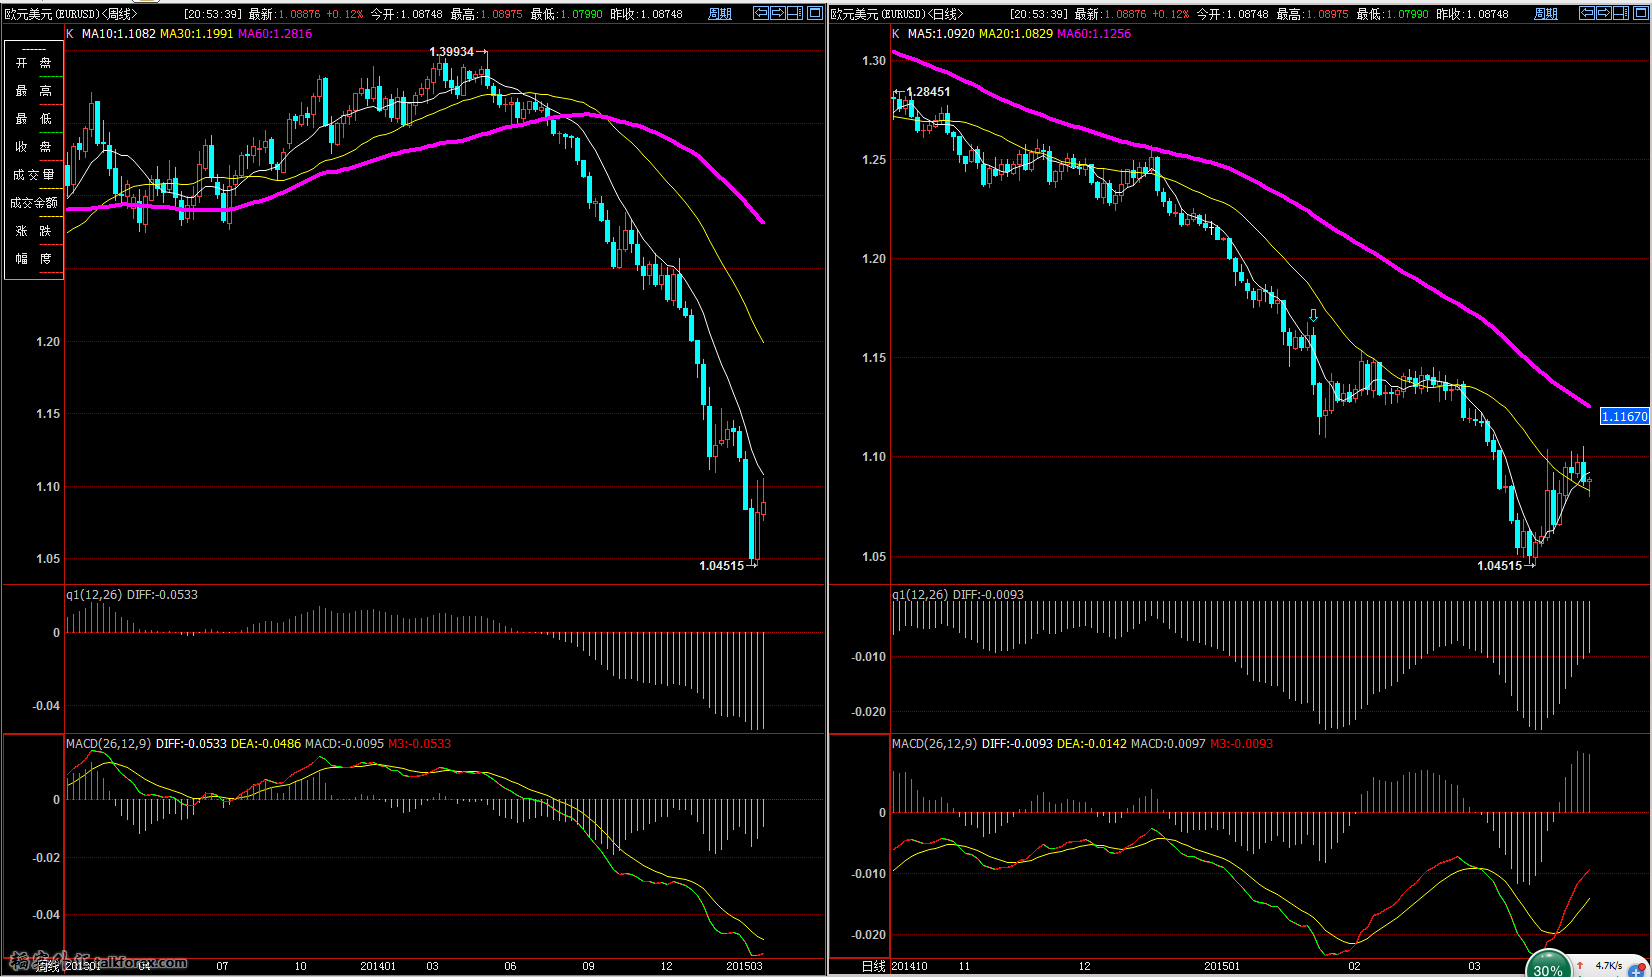The height and width of the screenshot is (977, 1652).
Task: Click the 涨跌 row in the info panel
Action: coord(34,231)
